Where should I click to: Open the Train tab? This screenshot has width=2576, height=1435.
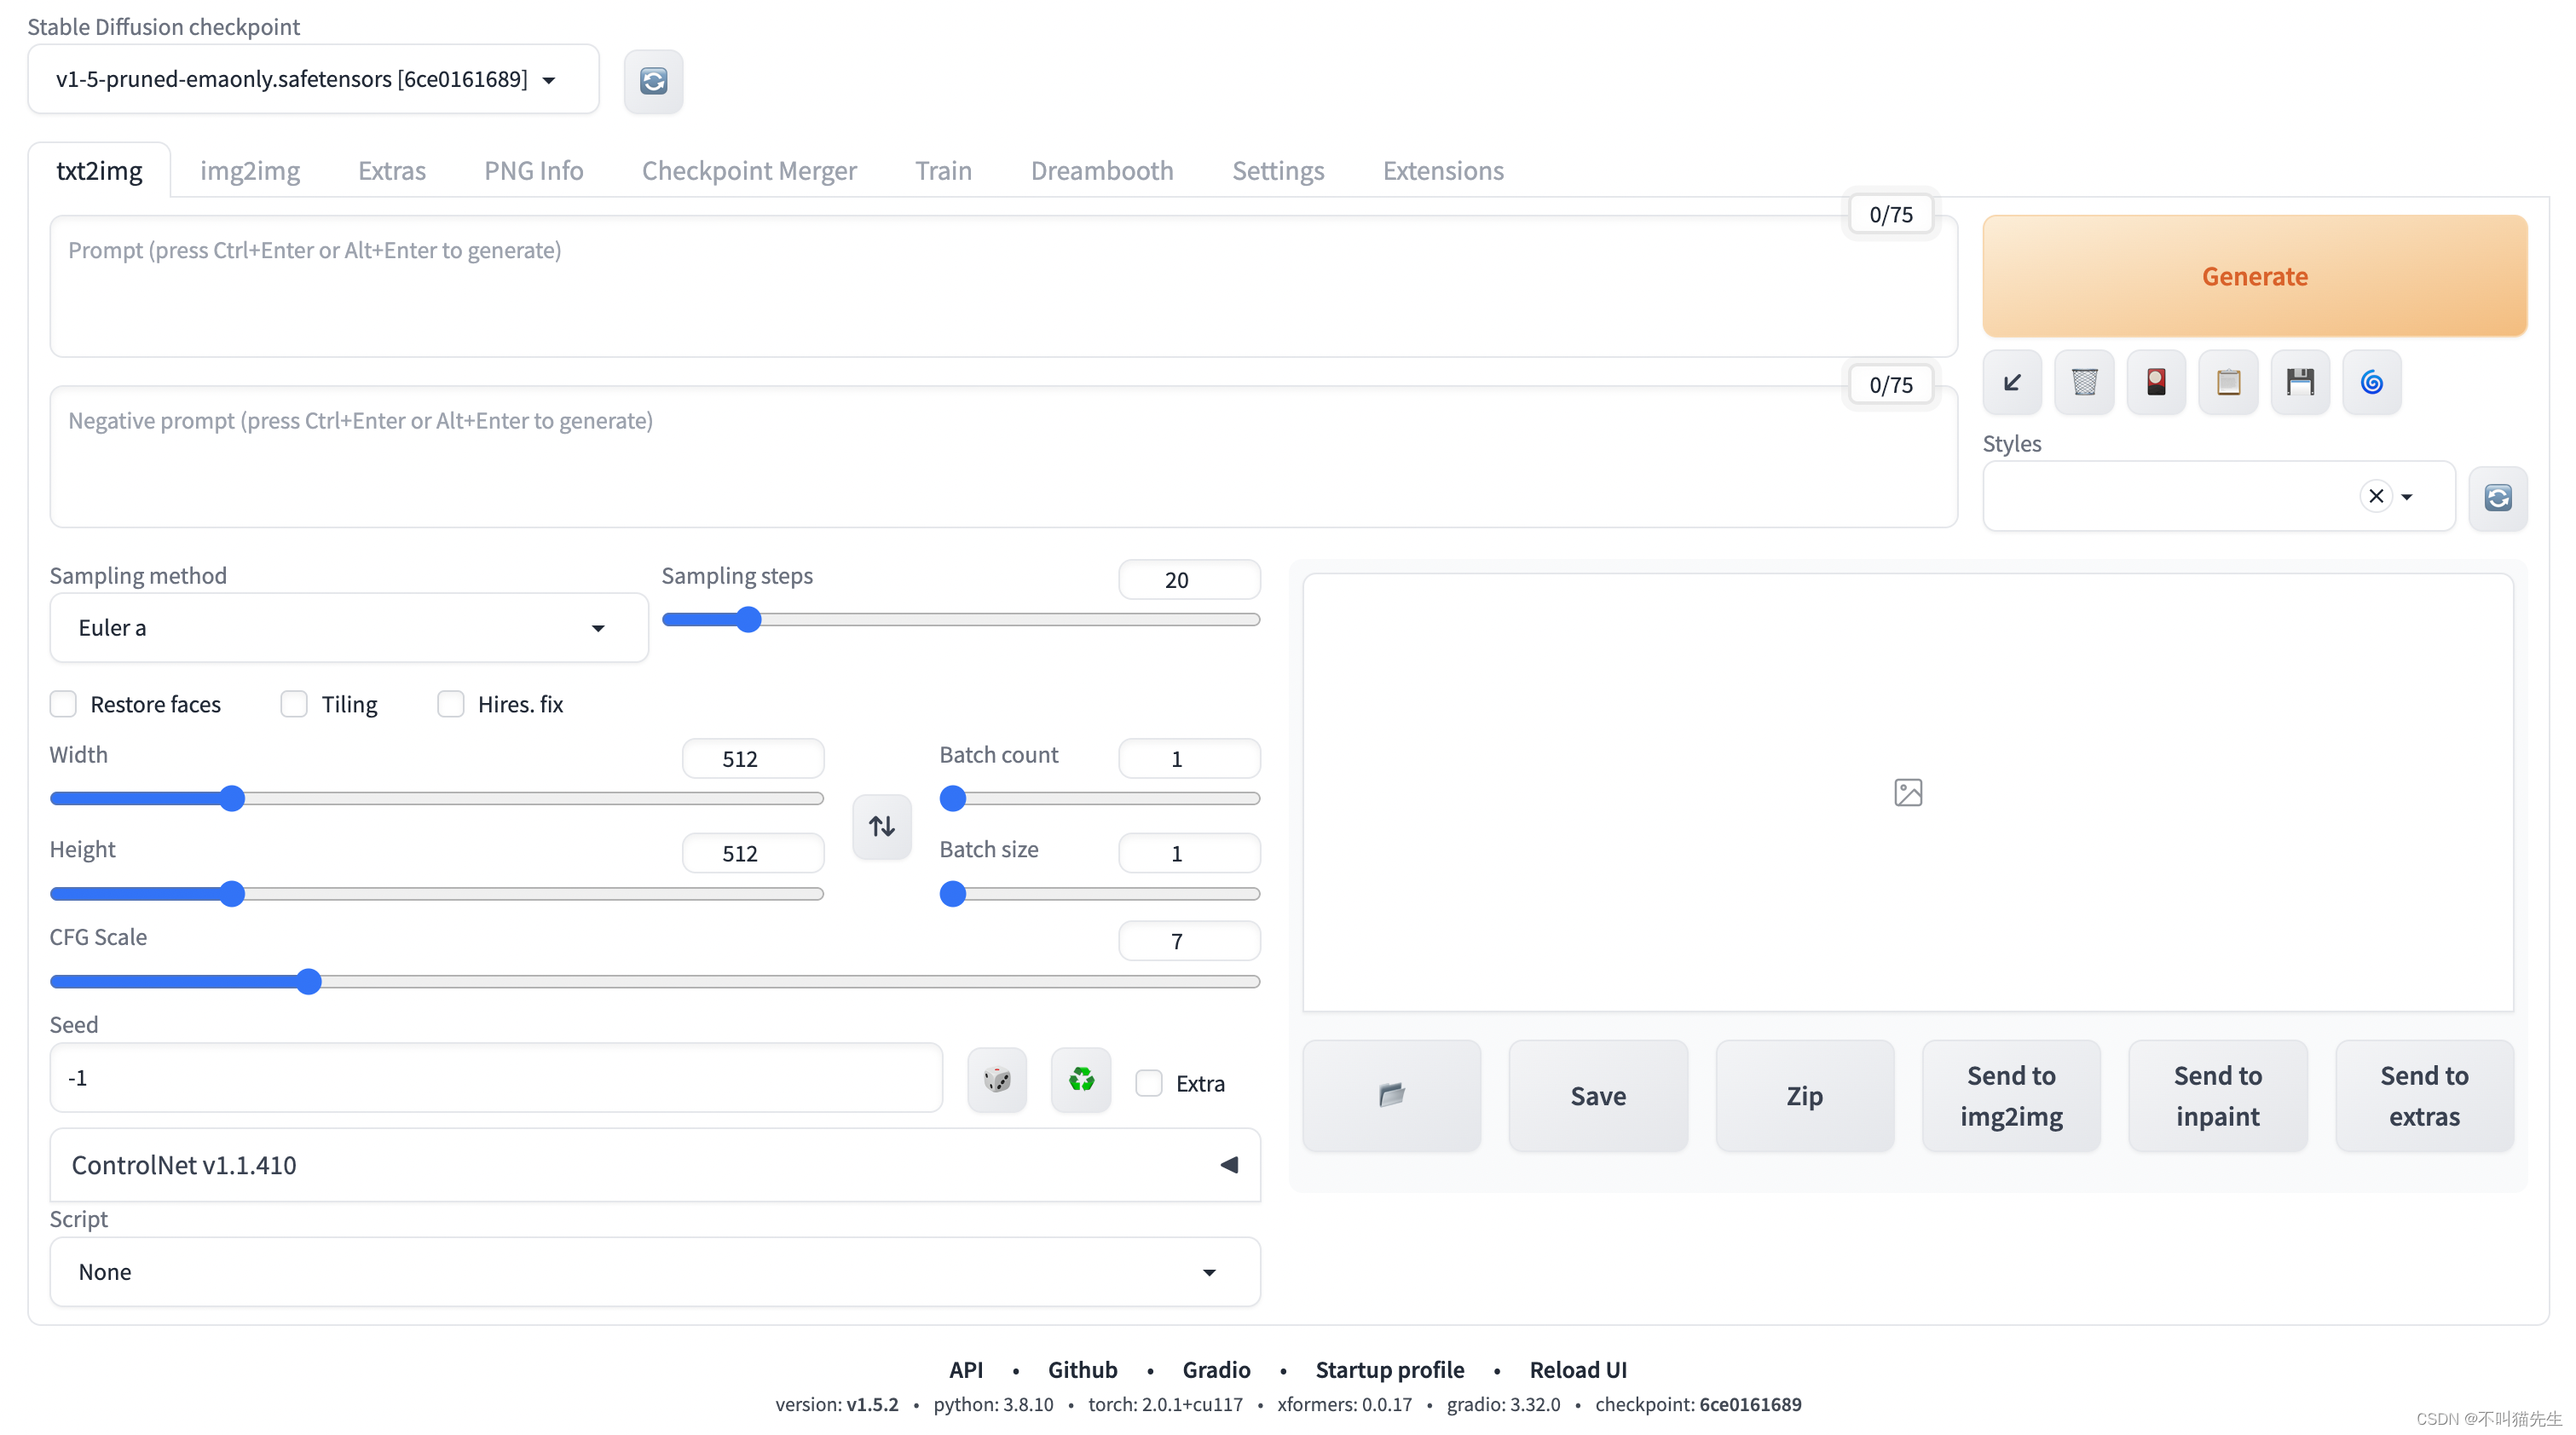pos(943,170)
